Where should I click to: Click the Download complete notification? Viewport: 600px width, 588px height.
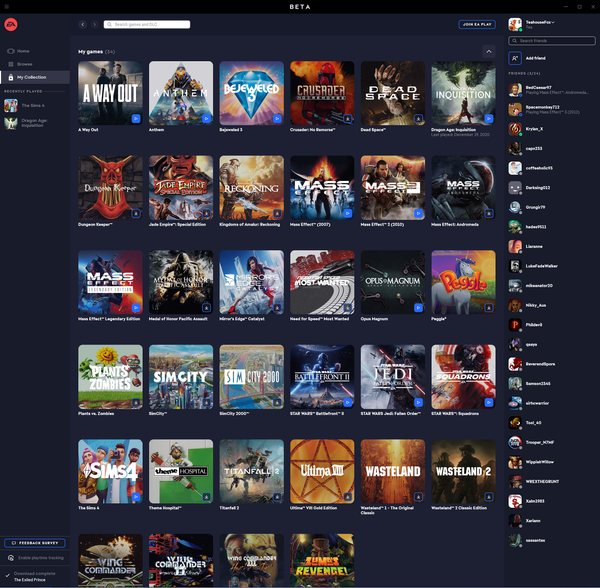(x=35, y=576)
